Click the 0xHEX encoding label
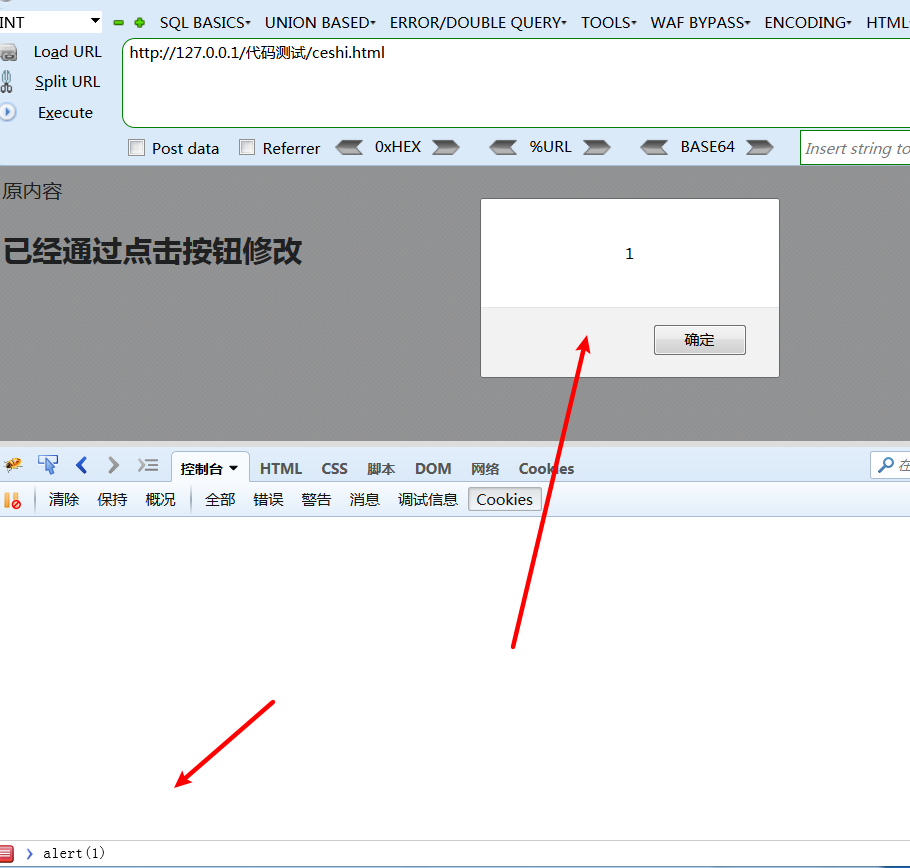 [398, 147]
